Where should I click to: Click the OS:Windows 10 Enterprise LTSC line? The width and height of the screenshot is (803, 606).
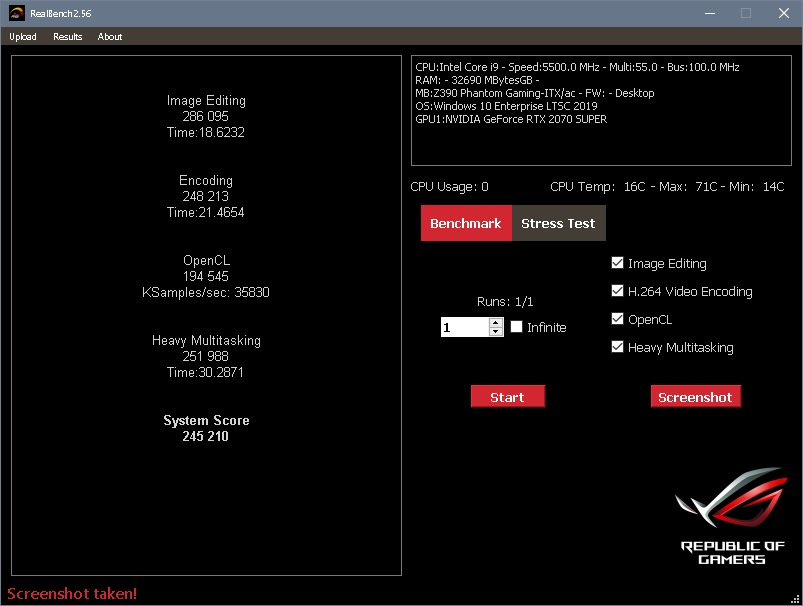click(x=506, y=106)
